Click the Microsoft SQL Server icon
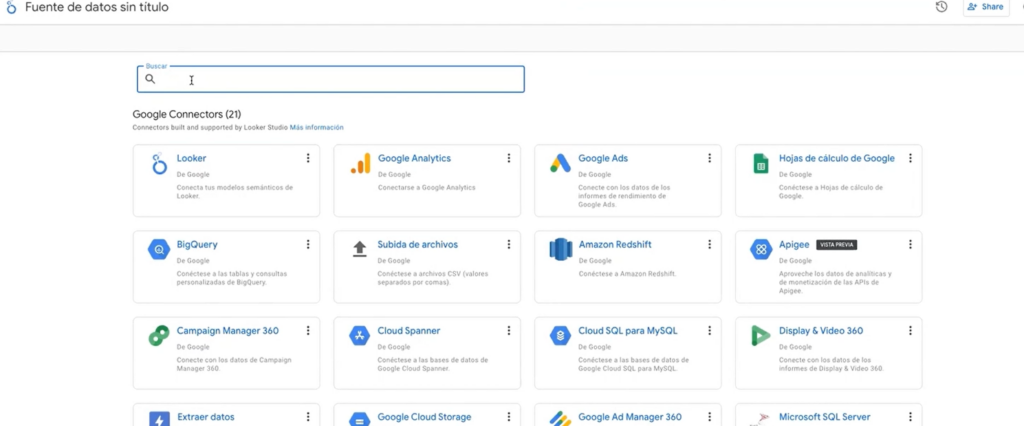 pos(761,419)
